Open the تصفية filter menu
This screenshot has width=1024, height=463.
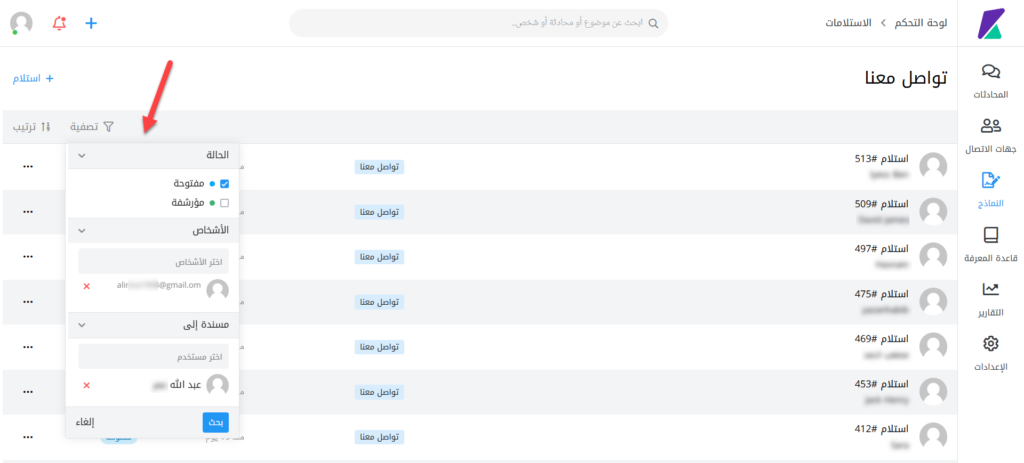coord(92,127)
